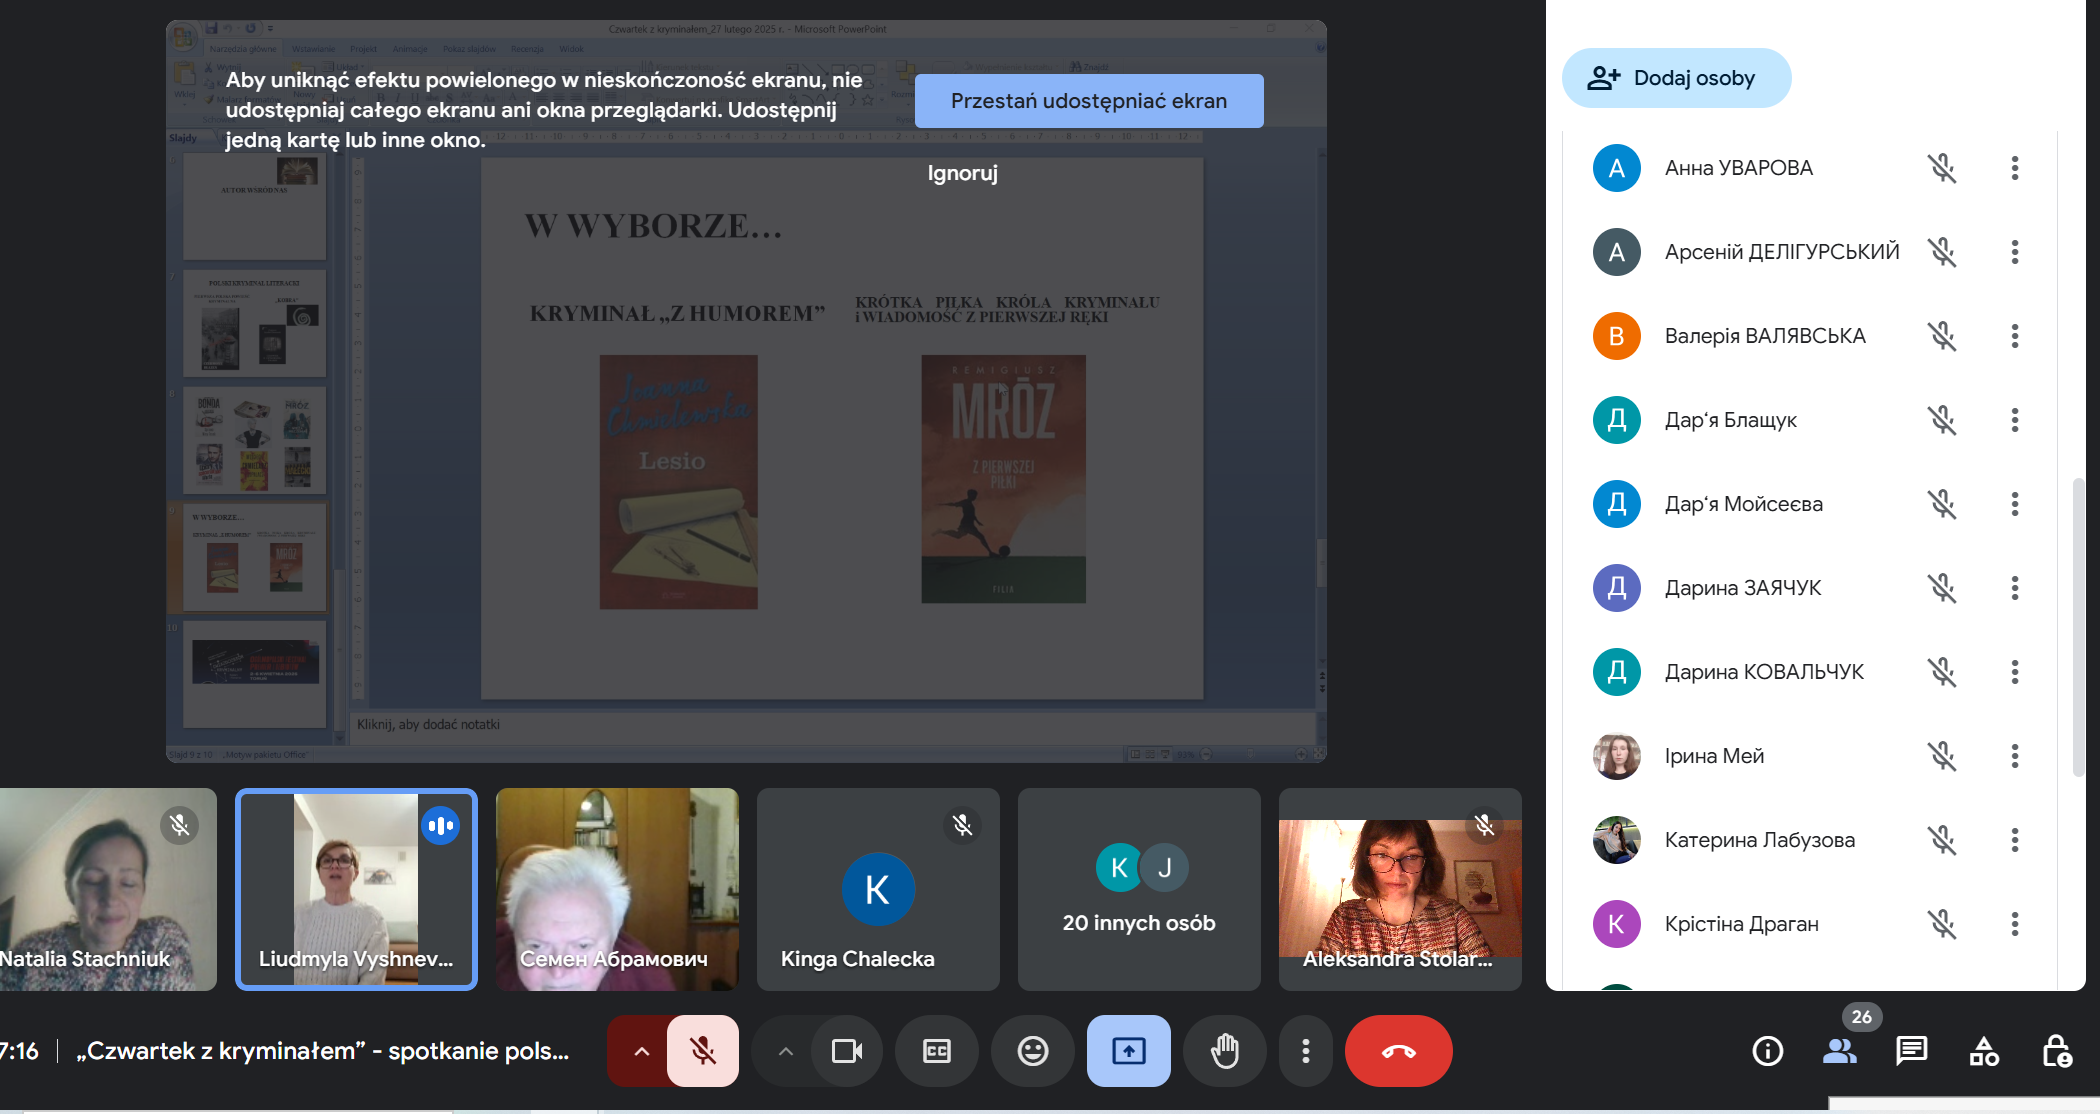Click speaking indicator on Liudmyla tile
The image size is (2100, 1114).
(x=440, y=825)
